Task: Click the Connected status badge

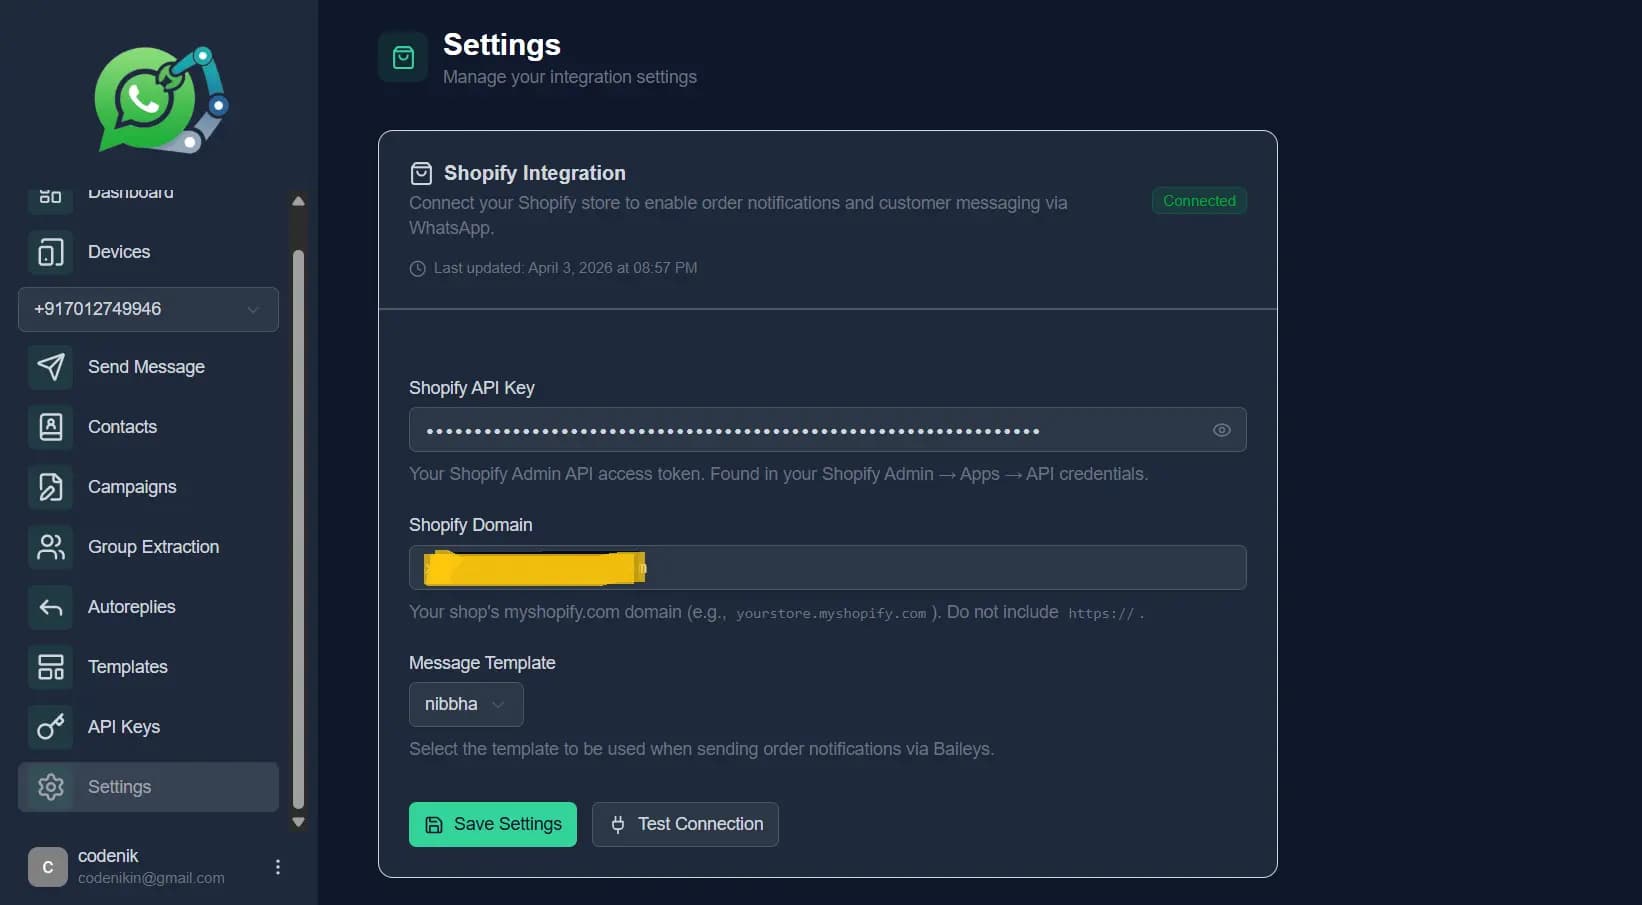Action: 1198,200
